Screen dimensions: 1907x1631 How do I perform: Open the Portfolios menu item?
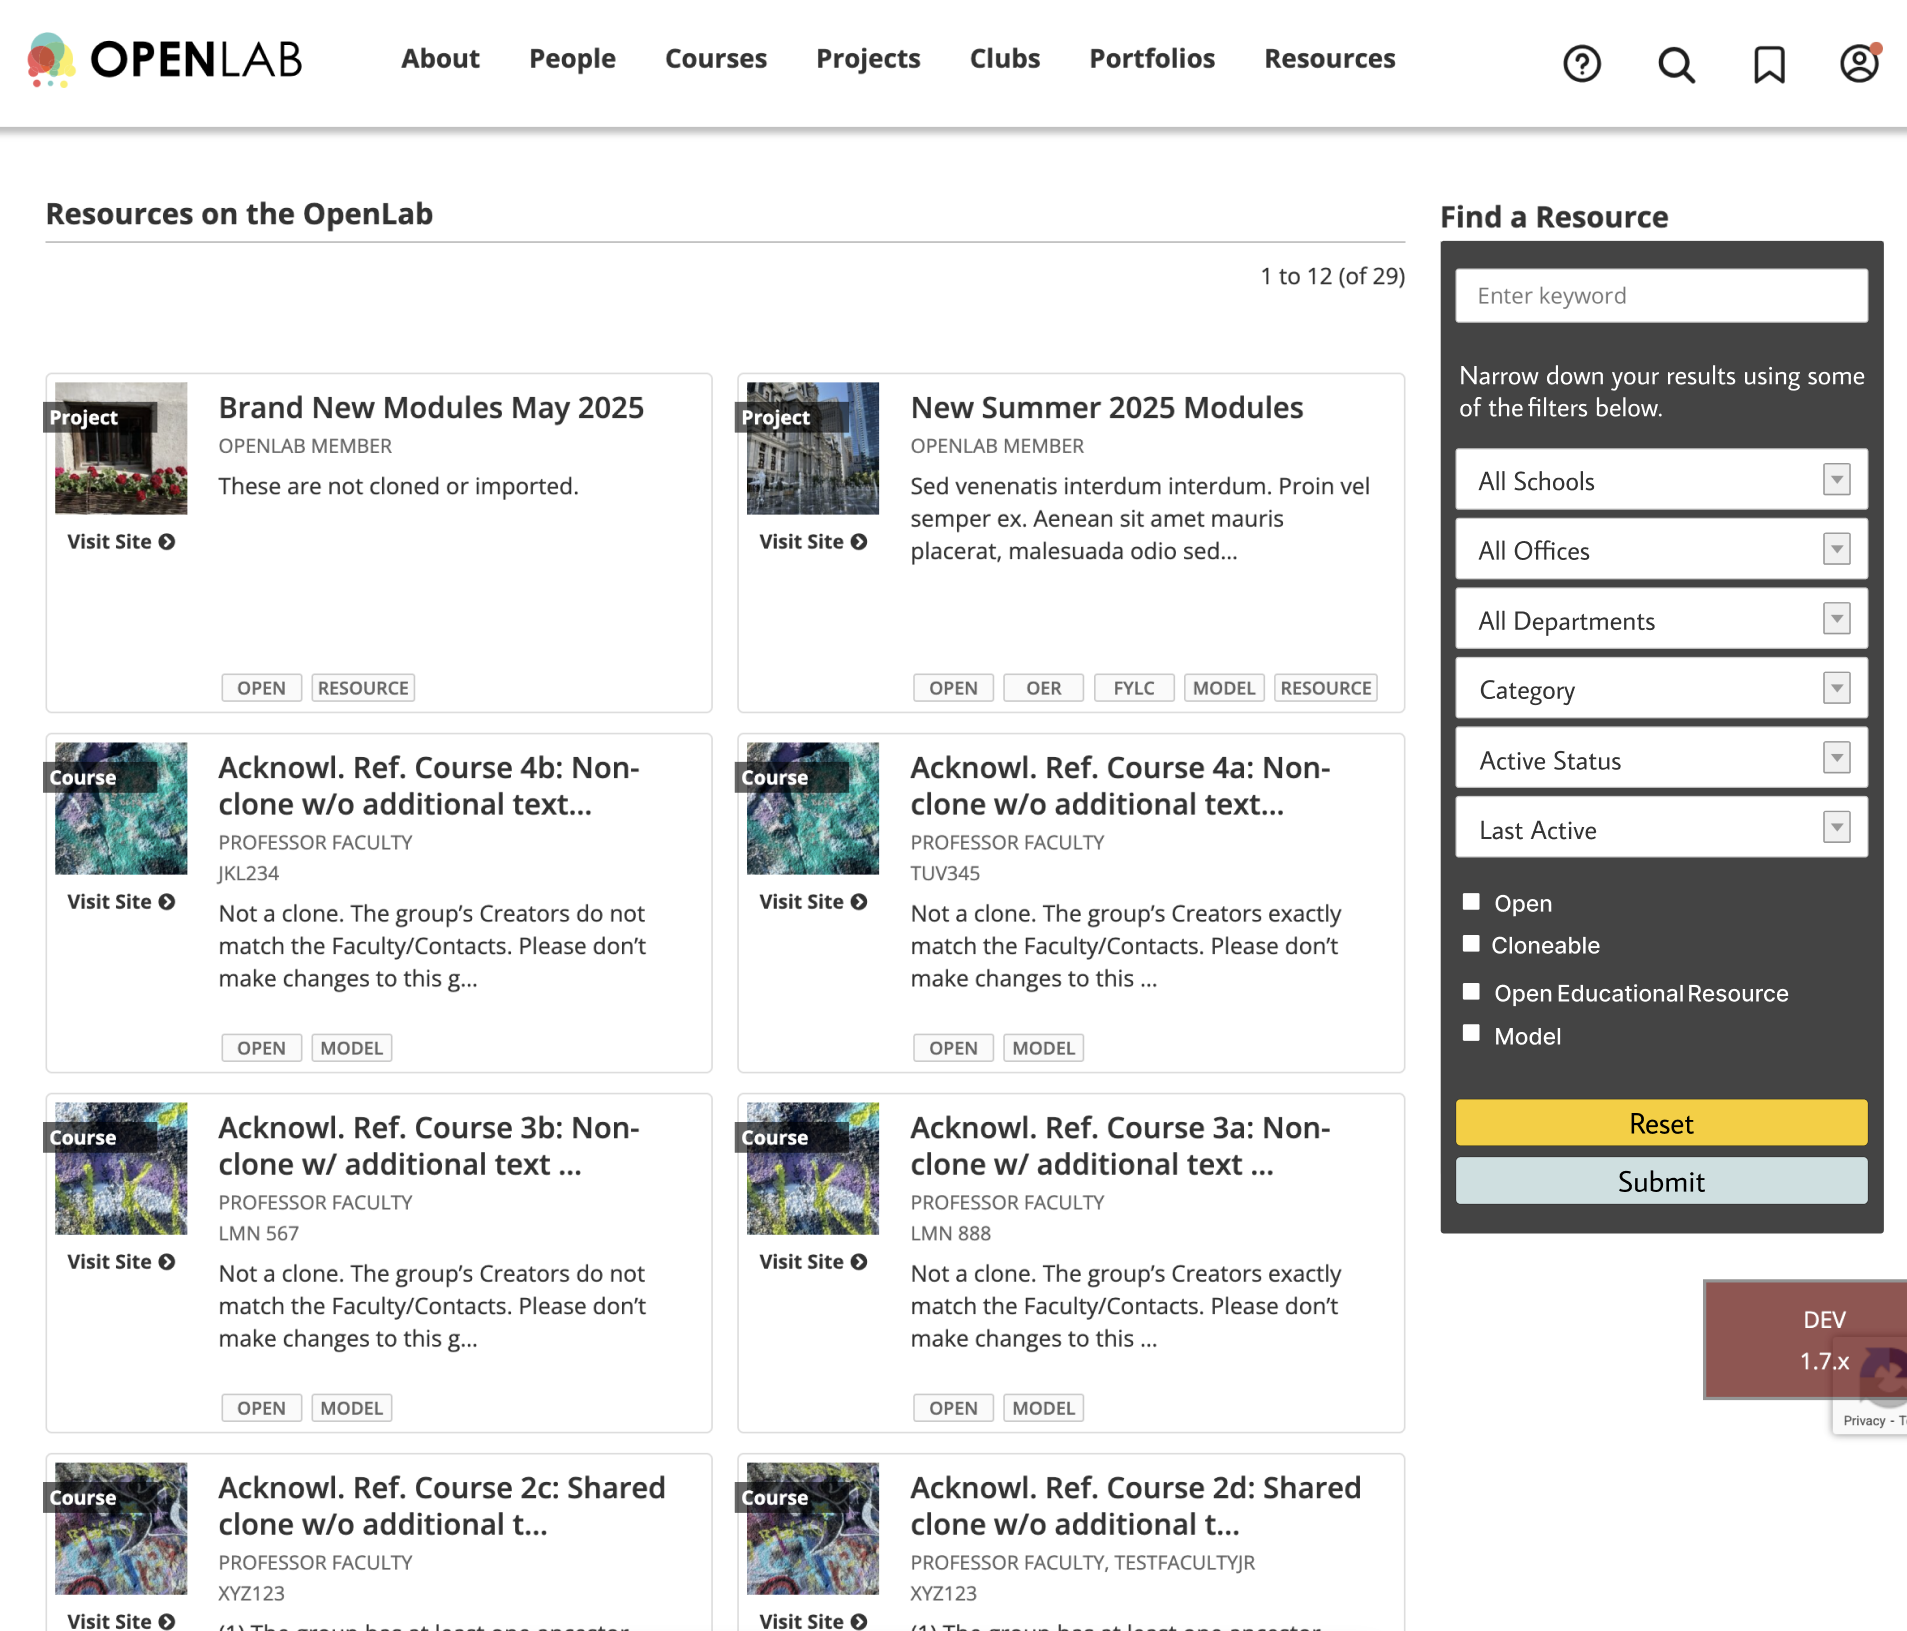pyautogui.click(x=1151, y=59)
